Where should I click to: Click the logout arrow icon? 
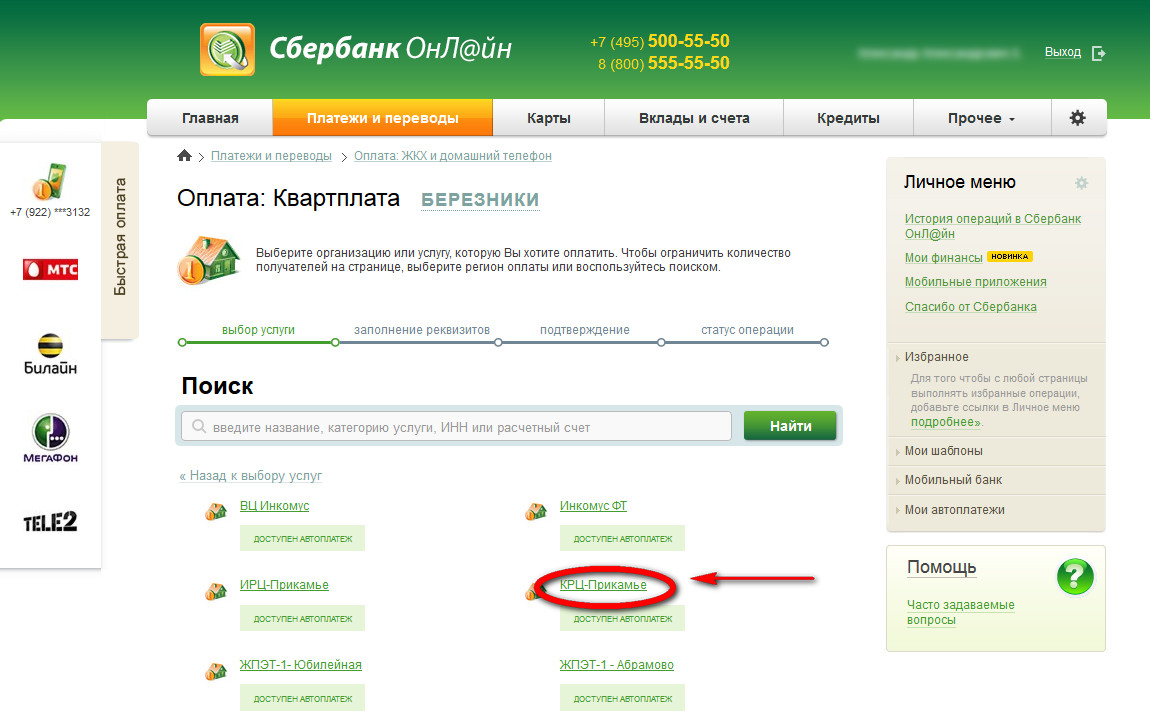(x=1099, y=53)
